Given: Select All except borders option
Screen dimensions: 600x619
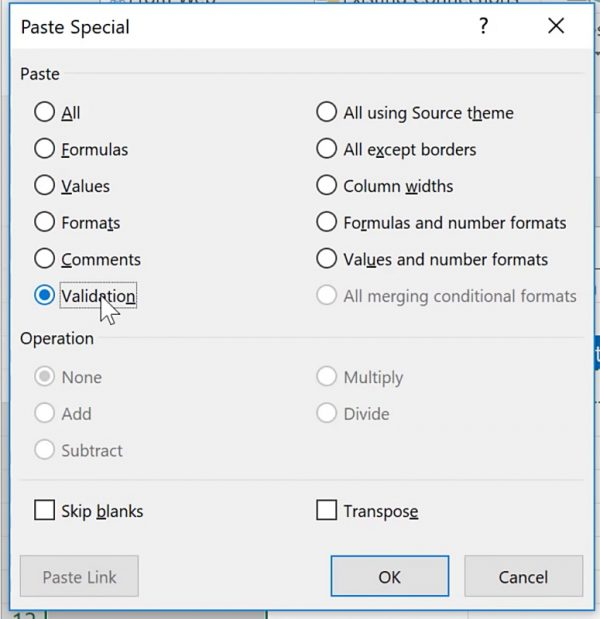Looking at the screenshot, I should click(x=326, y=149).
